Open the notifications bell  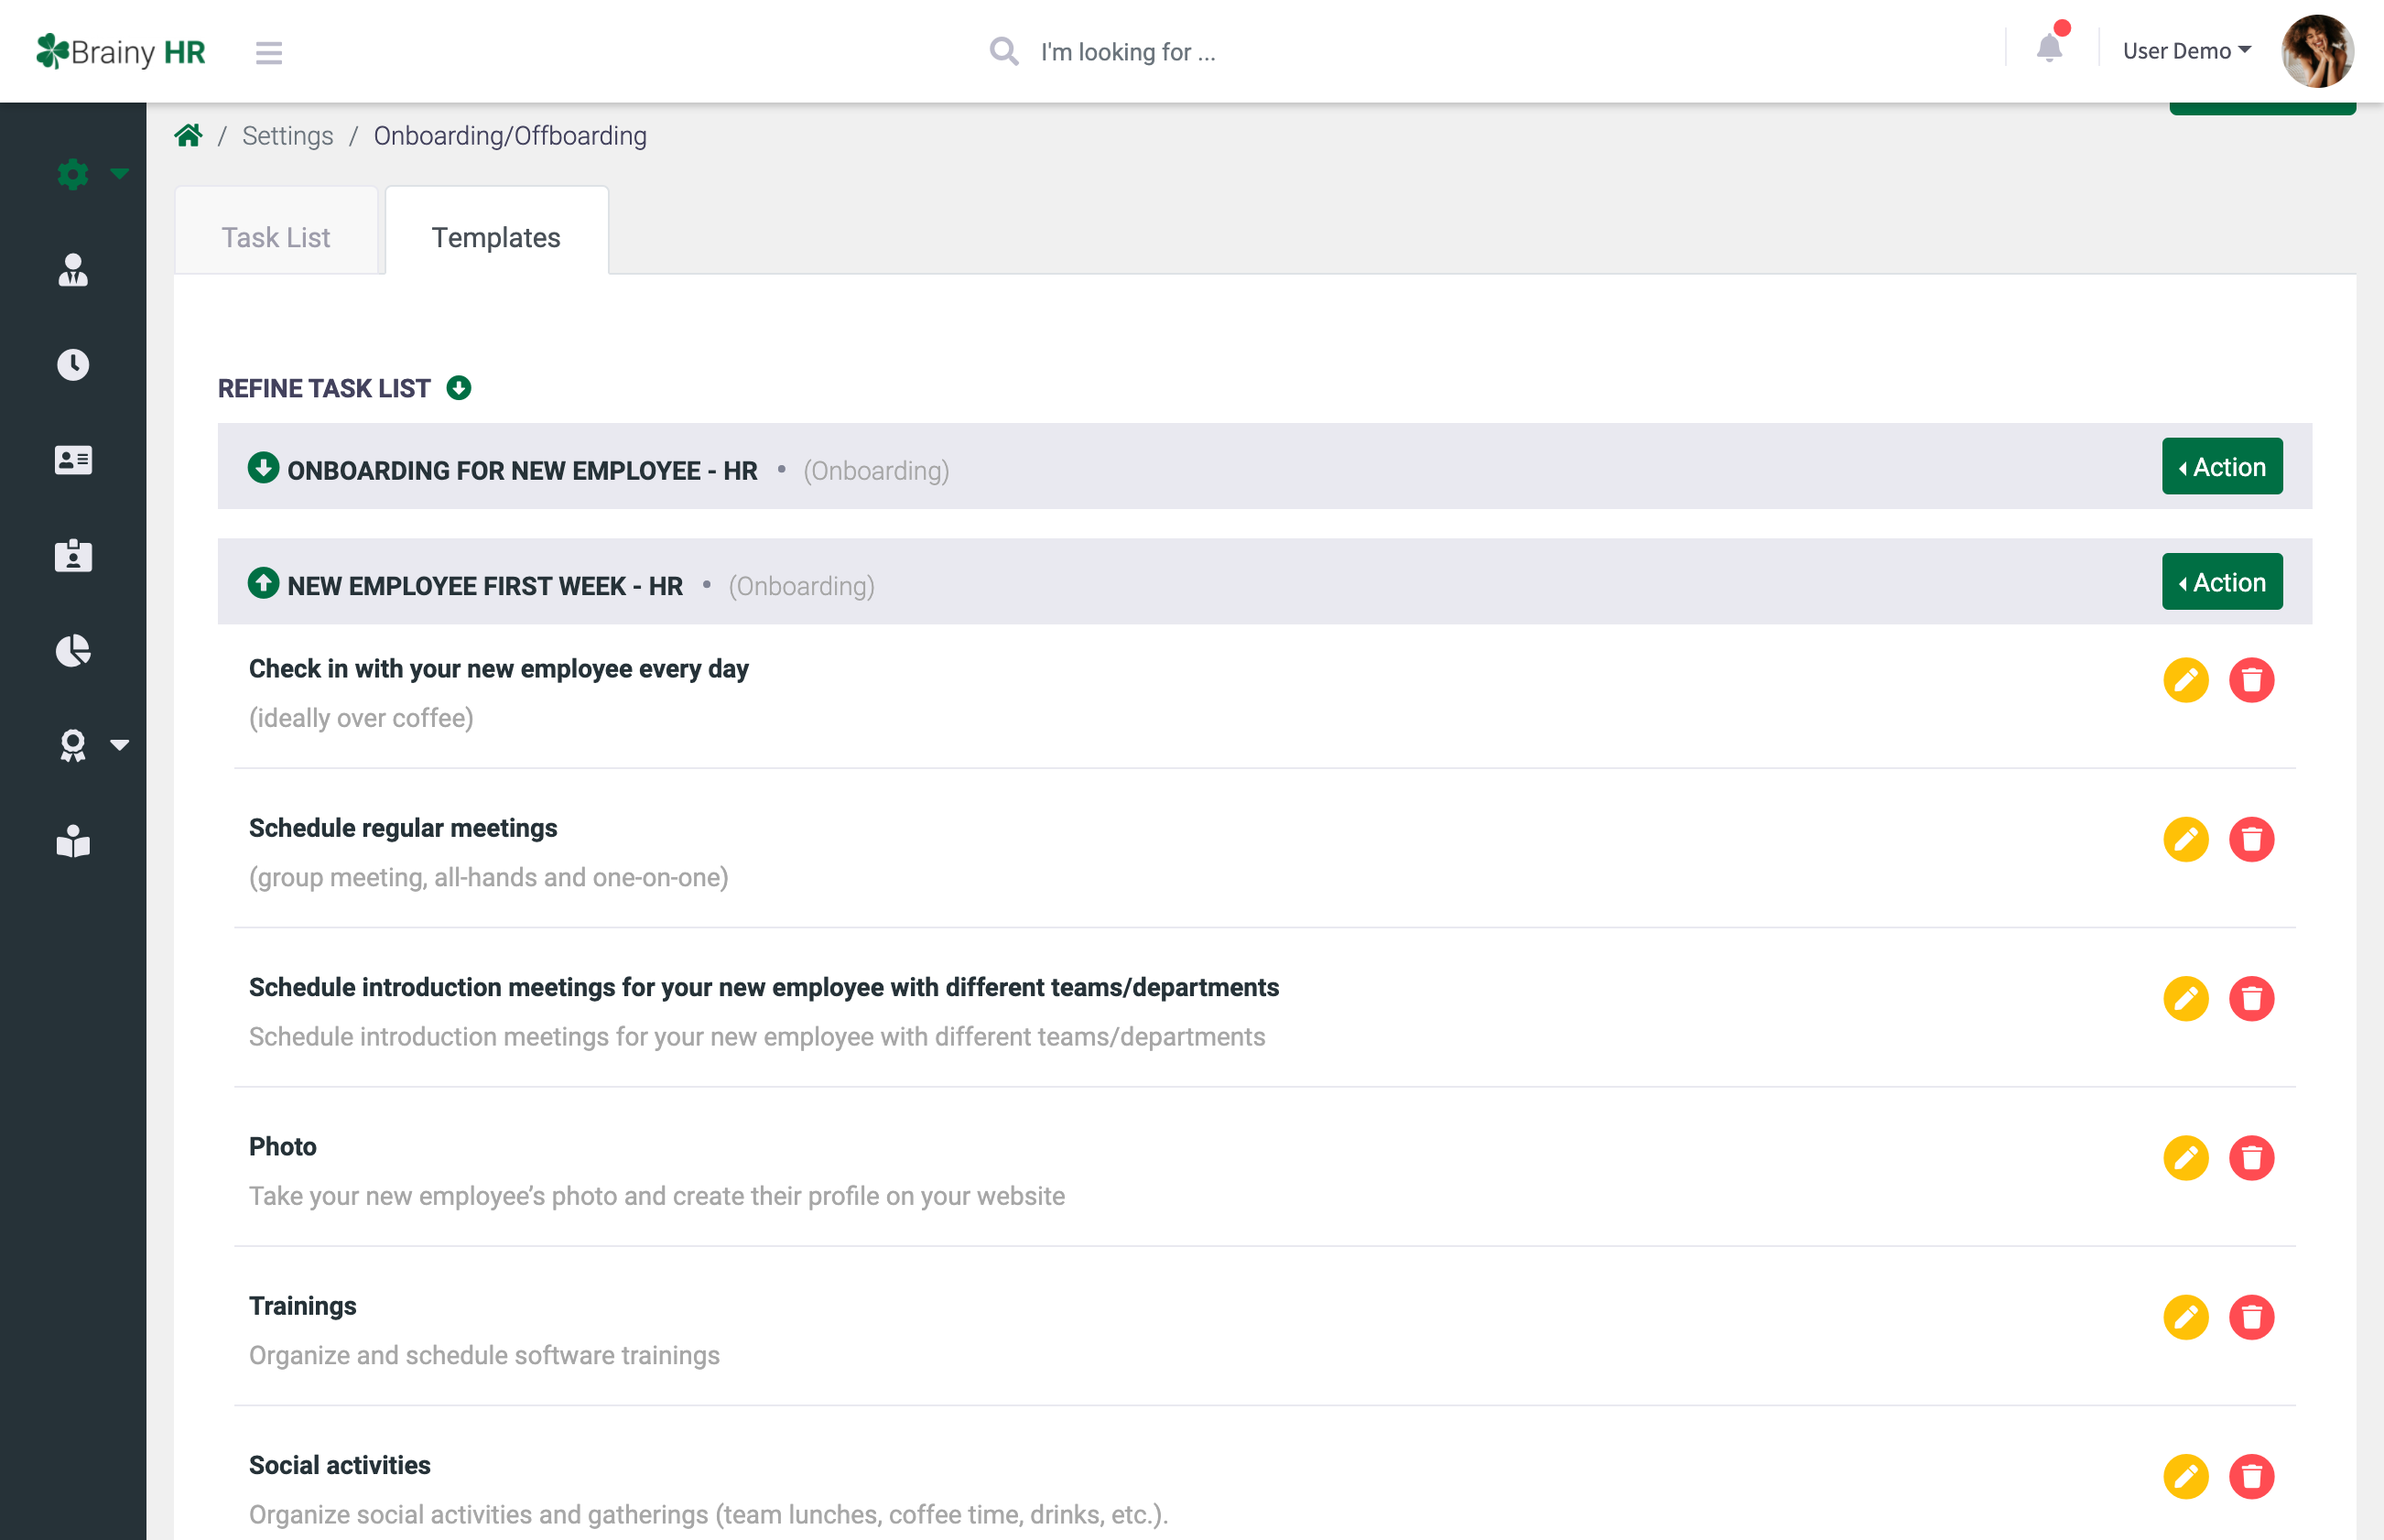click(2049, 47)
